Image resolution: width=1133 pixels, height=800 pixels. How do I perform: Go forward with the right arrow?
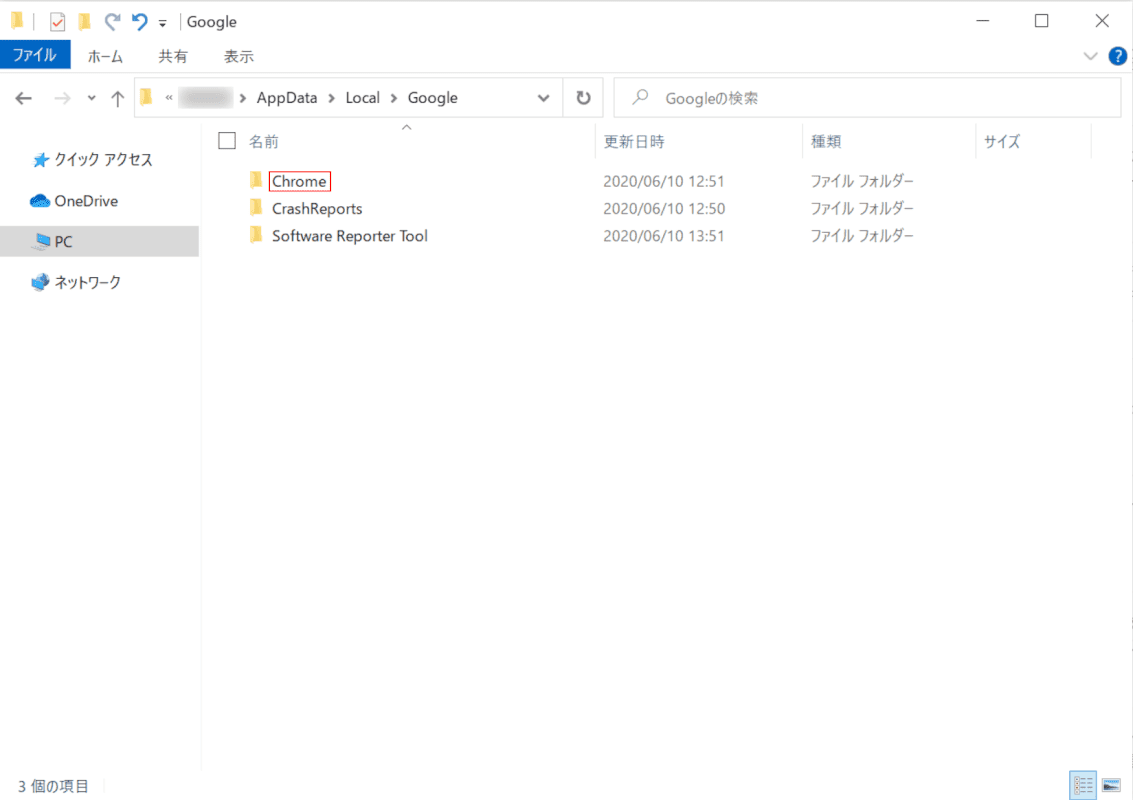(63, 98)
